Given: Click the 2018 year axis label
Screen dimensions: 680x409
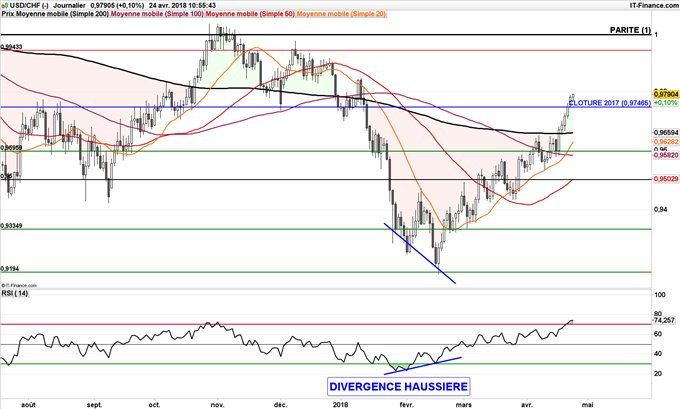Looking at the screenshot, I should click(341, 405).
